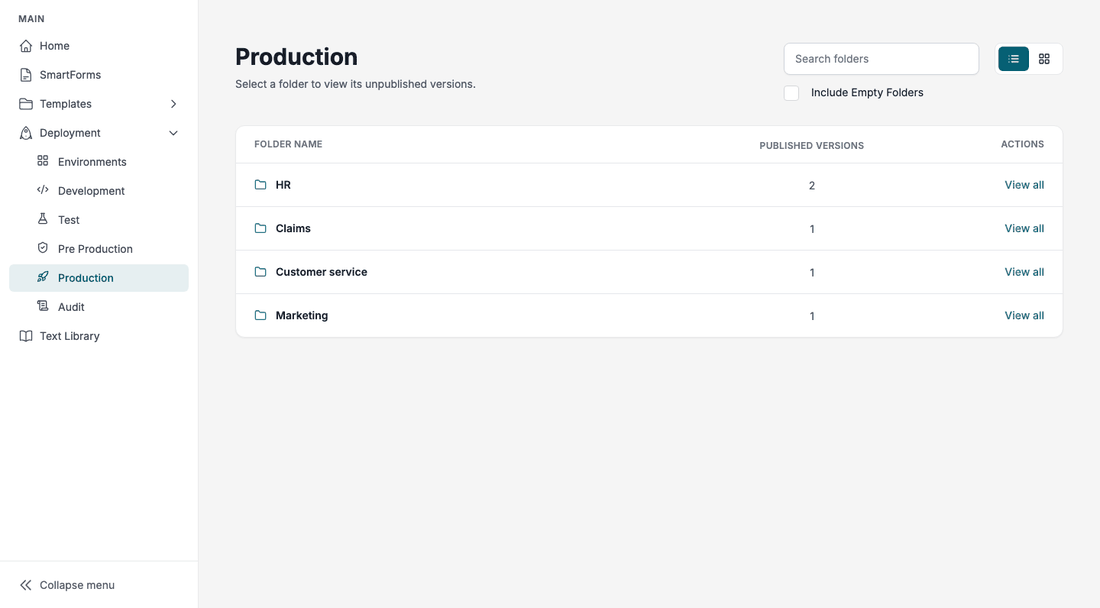The image size is (1100, 608).
Task: Click View all for Customer service
Action: point(1024,272)
